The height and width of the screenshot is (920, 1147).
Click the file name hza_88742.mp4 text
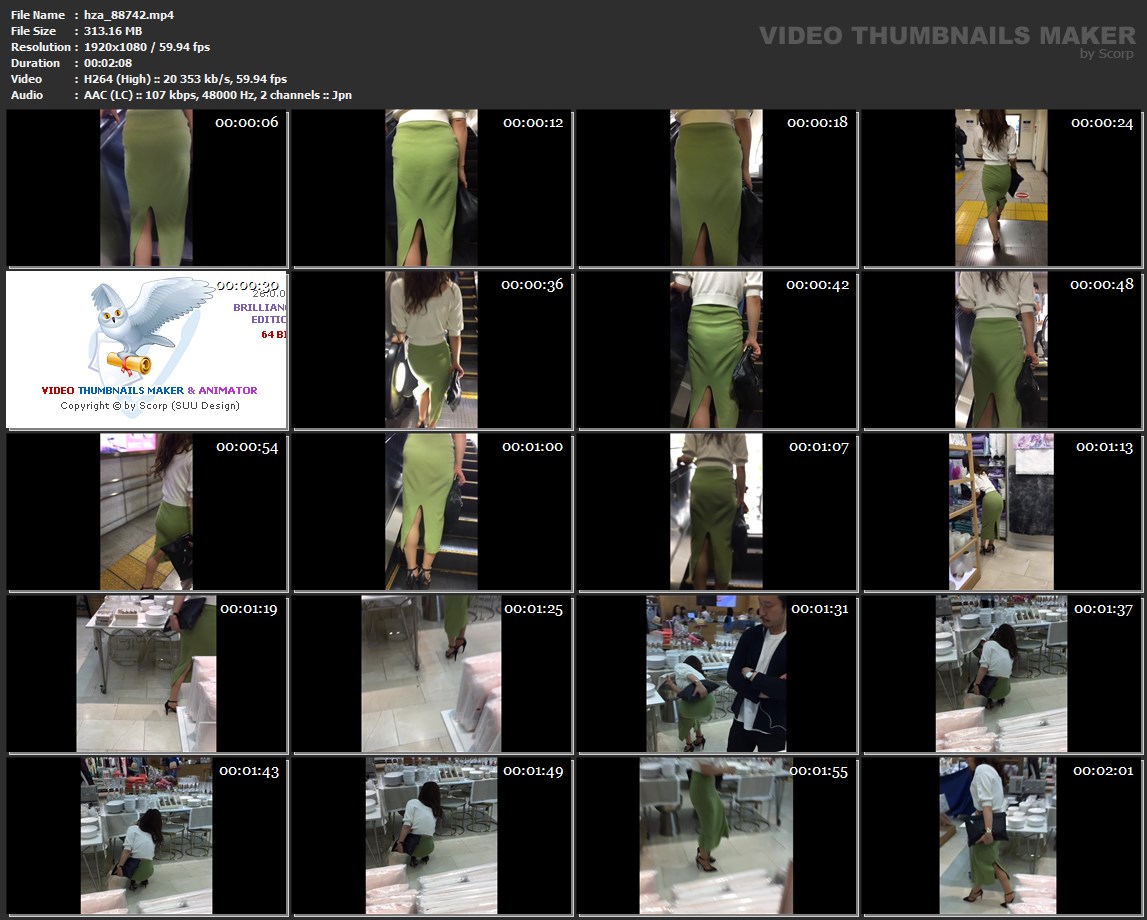(x=117, y=15)
